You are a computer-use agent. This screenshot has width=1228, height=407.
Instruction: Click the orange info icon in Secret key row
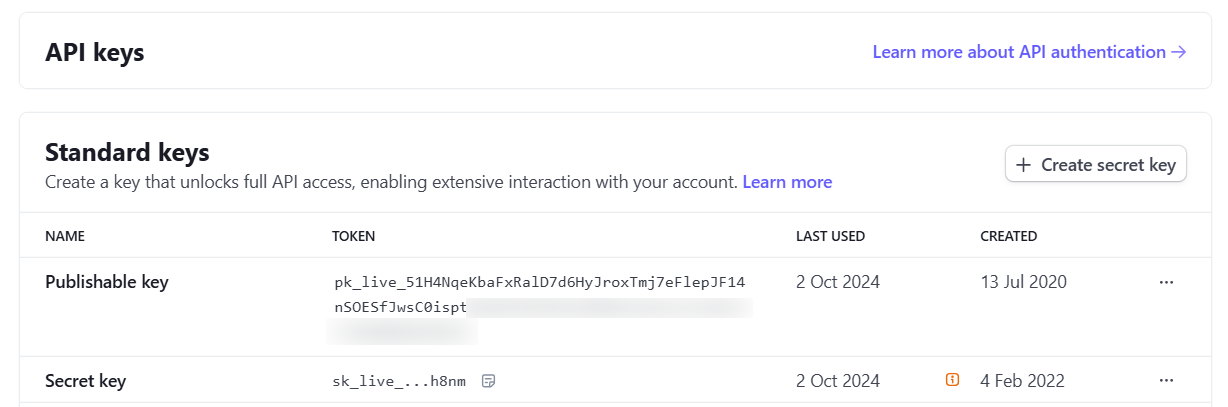click(x=953, y=380)
